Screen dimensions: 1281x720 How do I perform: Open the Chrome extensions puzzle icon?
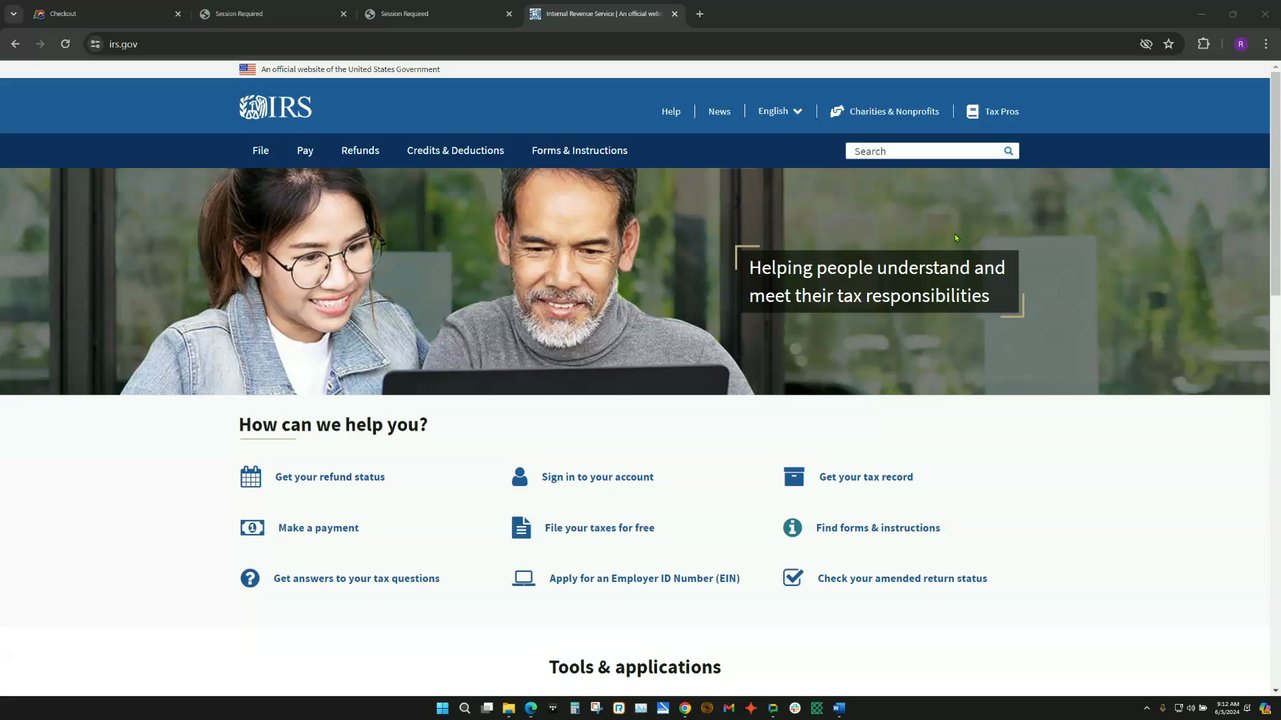[x=1203, y=44]
